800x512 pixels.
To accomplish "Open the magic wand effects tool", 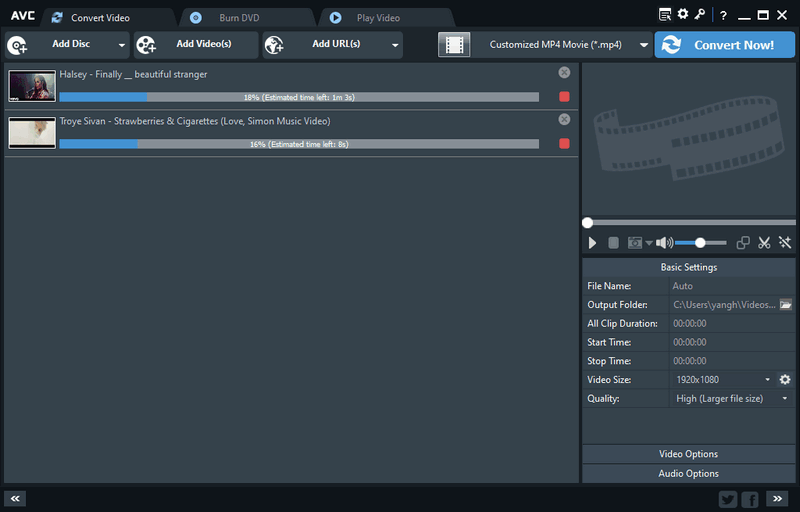I will pyautogui.click(x=785, y=243).
